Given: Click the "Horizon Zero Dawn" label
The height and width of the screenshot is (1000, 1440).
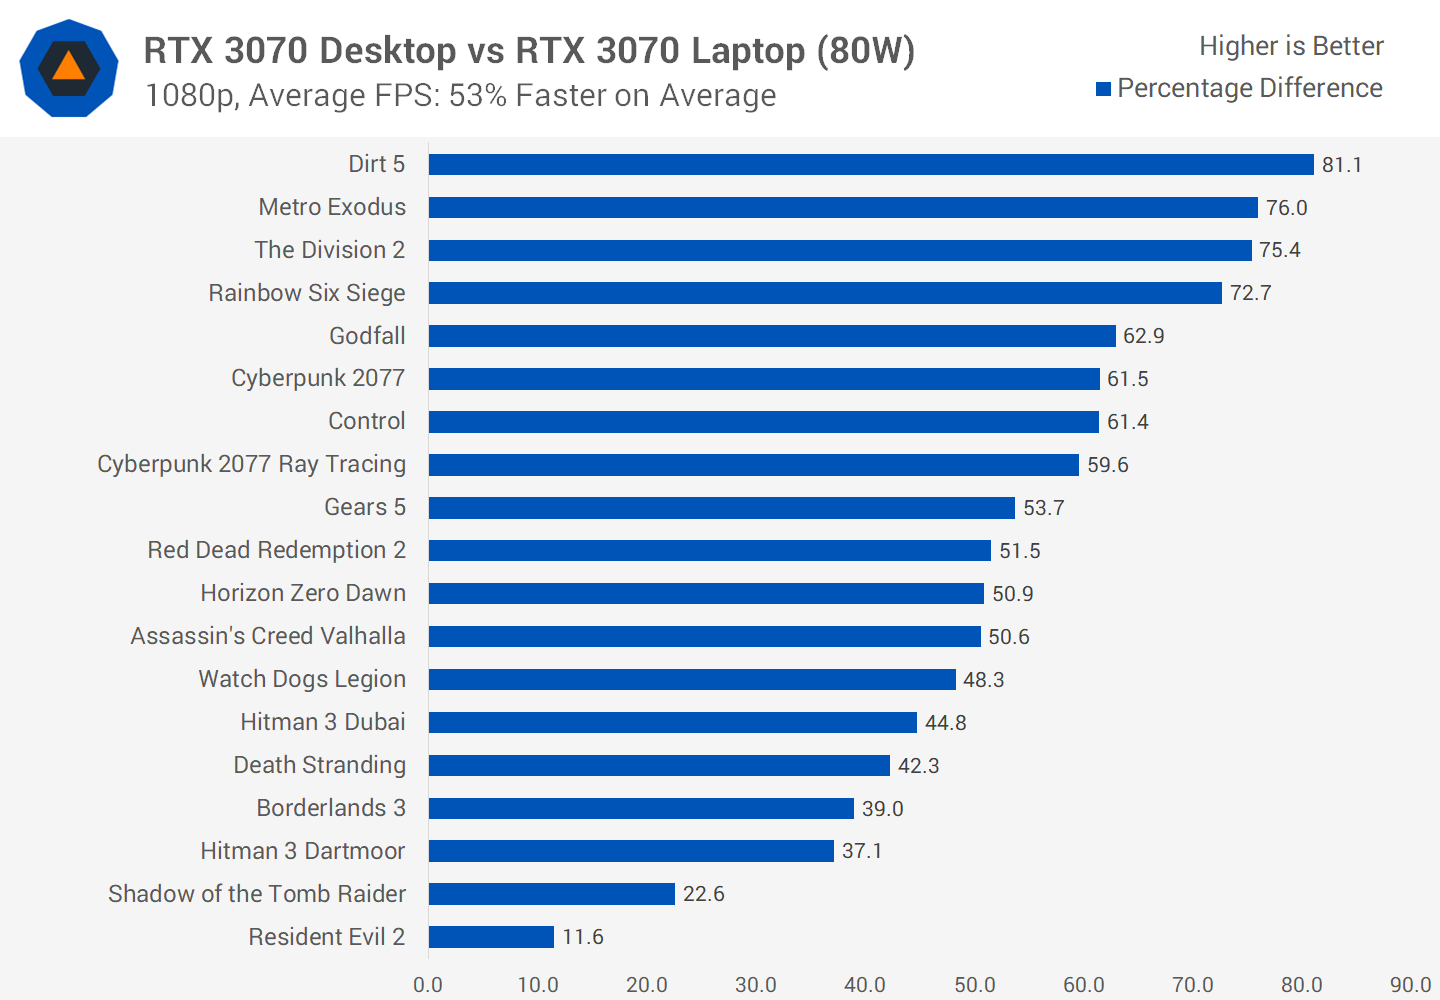Looking at the screenshot, I should click(x=303, y=593).
